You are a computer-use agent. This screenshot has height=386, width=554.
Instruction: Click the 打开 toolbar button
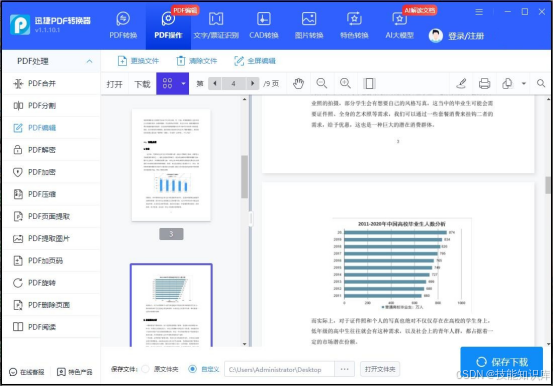click(x=114, y=84)
